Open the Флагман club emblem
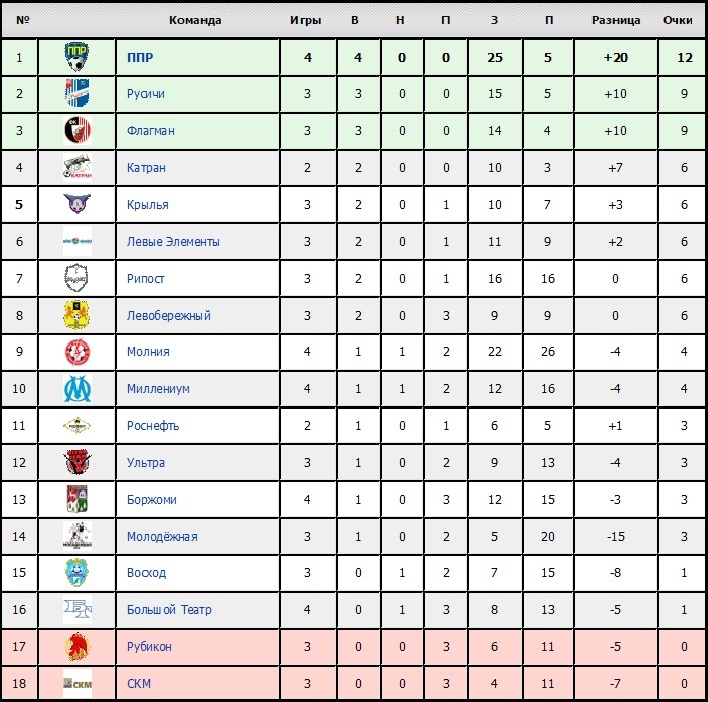 tap(77, 130)
